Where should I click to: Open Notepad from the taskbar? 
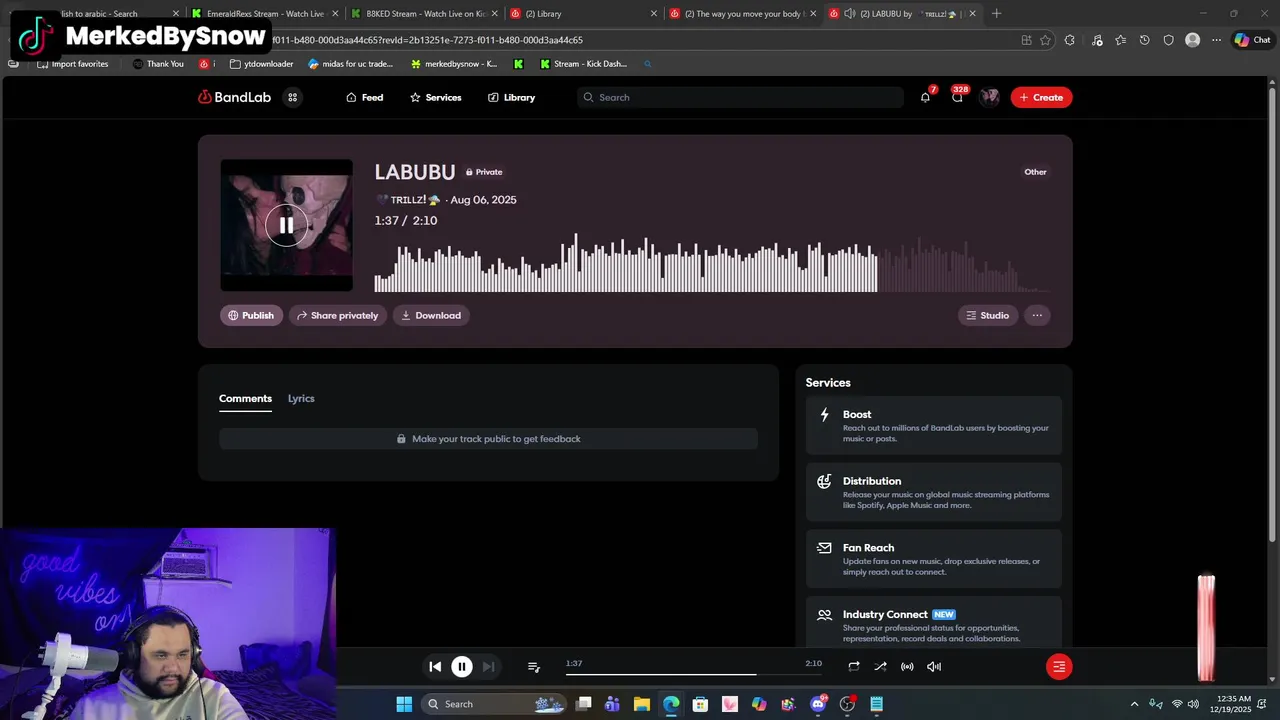(x=877, y=704)
